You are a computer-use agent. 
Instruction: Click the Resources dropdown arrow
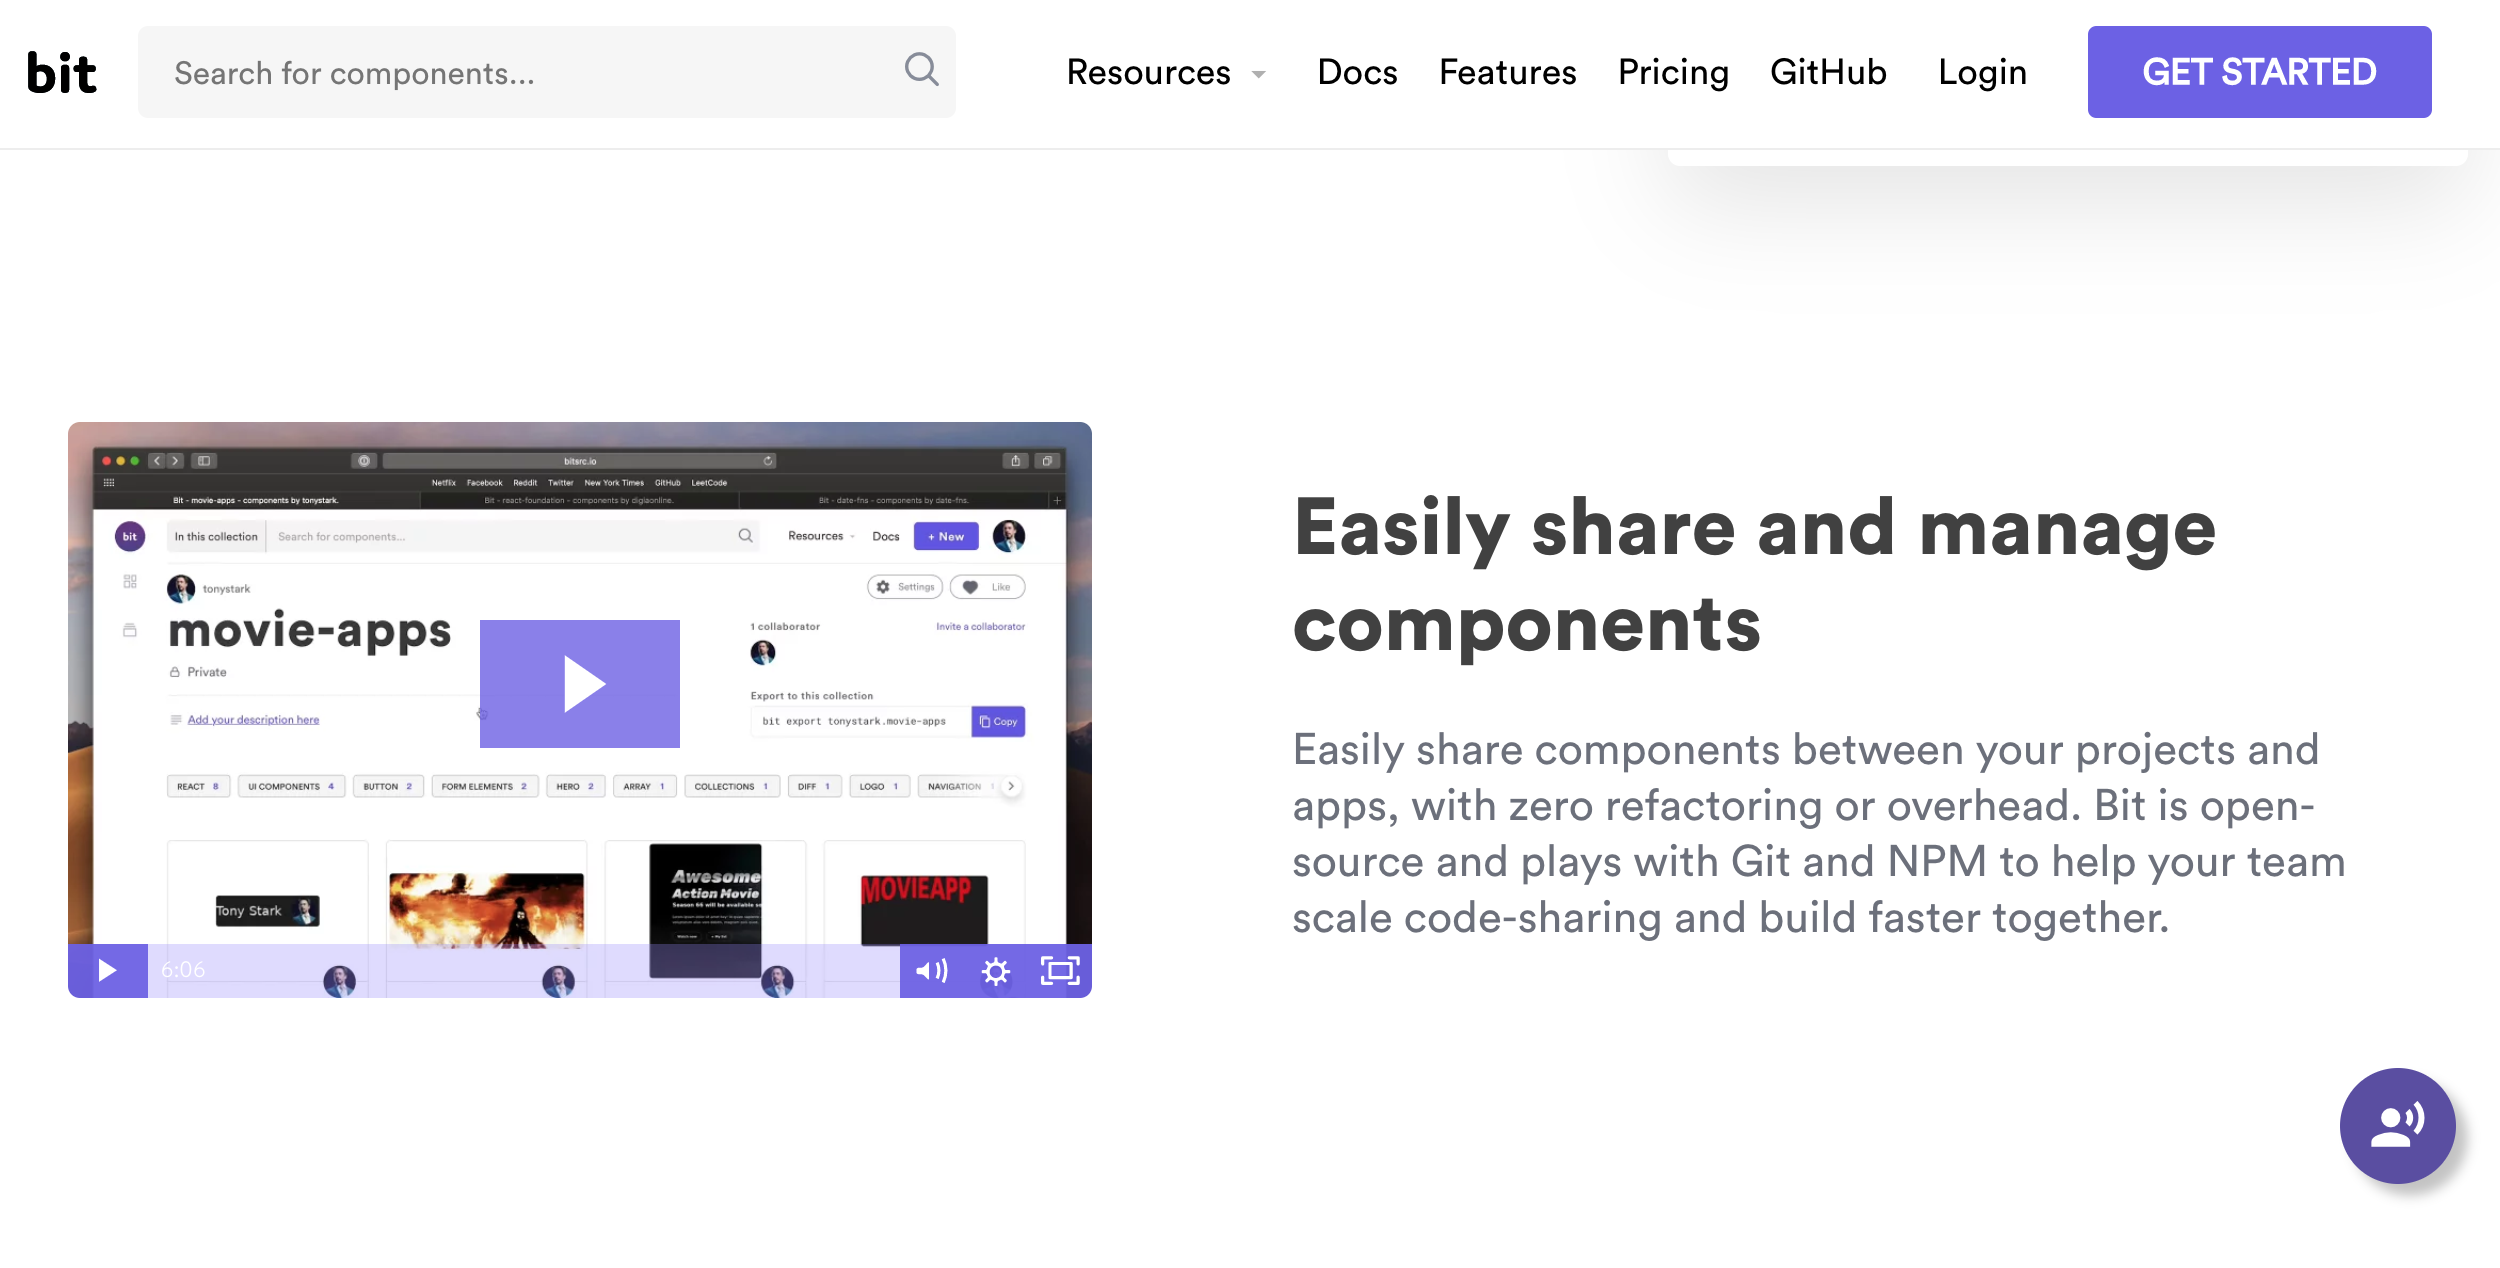click(1259, 75)
